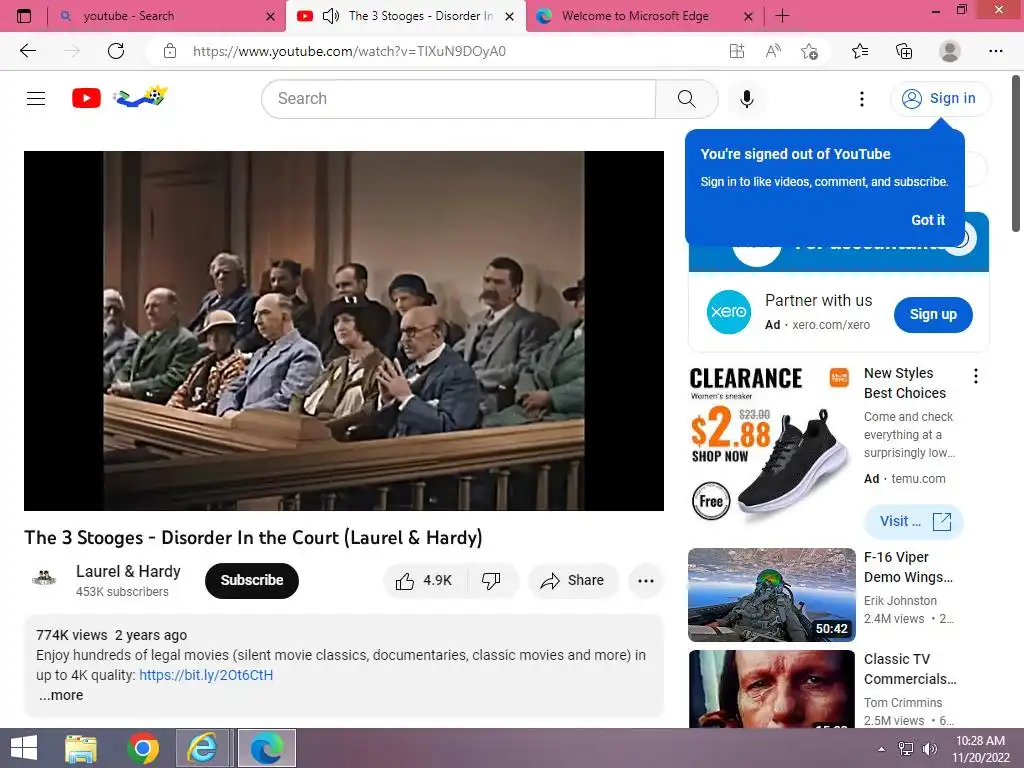1024x768 pixels.
Task: Close the youtube - Search tab
Action: pos(270,16)
